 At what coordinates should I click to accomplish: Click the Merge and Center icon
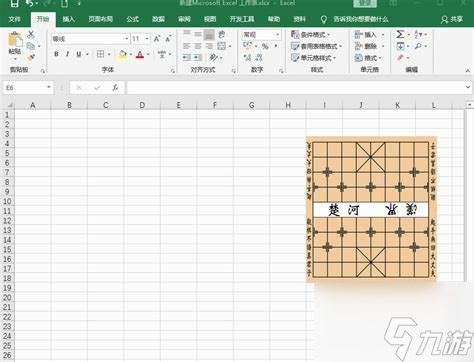(221, 46)
